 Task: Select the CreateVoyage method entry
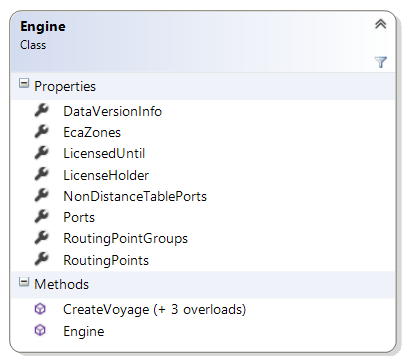coord(155,310)
